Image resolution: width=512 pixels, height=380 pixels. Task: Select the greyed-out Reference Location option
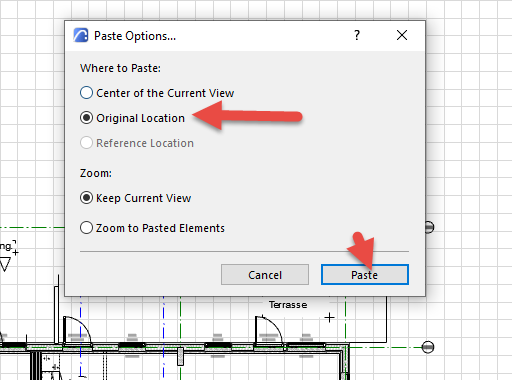[137, 143]
